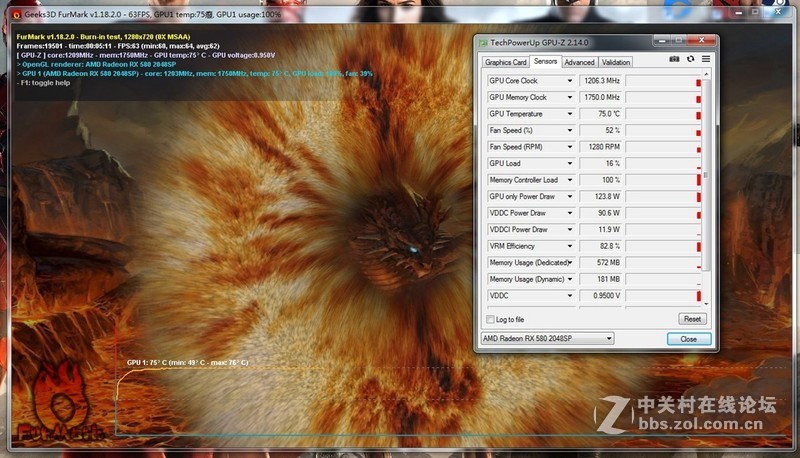Open the GPU only Power Draw dropdown
This screenshot has width=800, height=458.
(570, 196)
